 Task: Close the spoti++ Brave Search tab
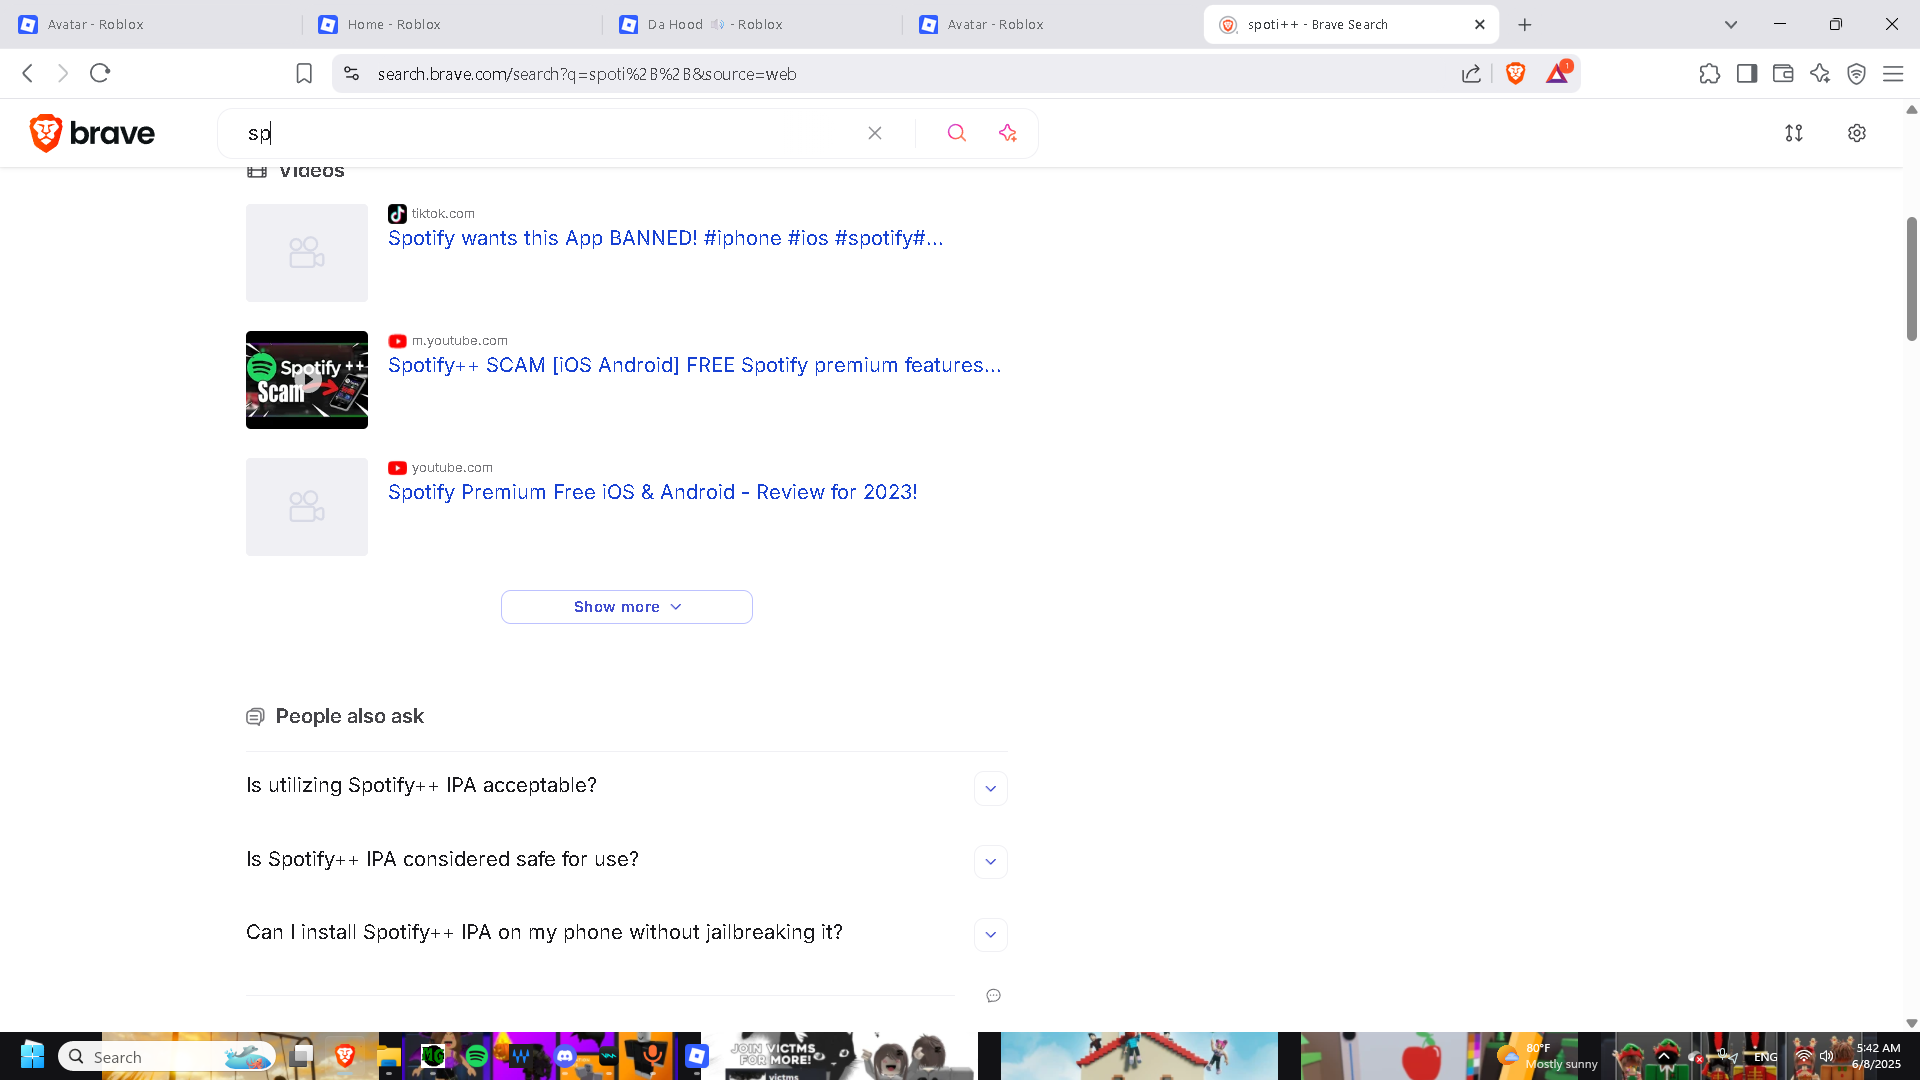click(1480, 24)
